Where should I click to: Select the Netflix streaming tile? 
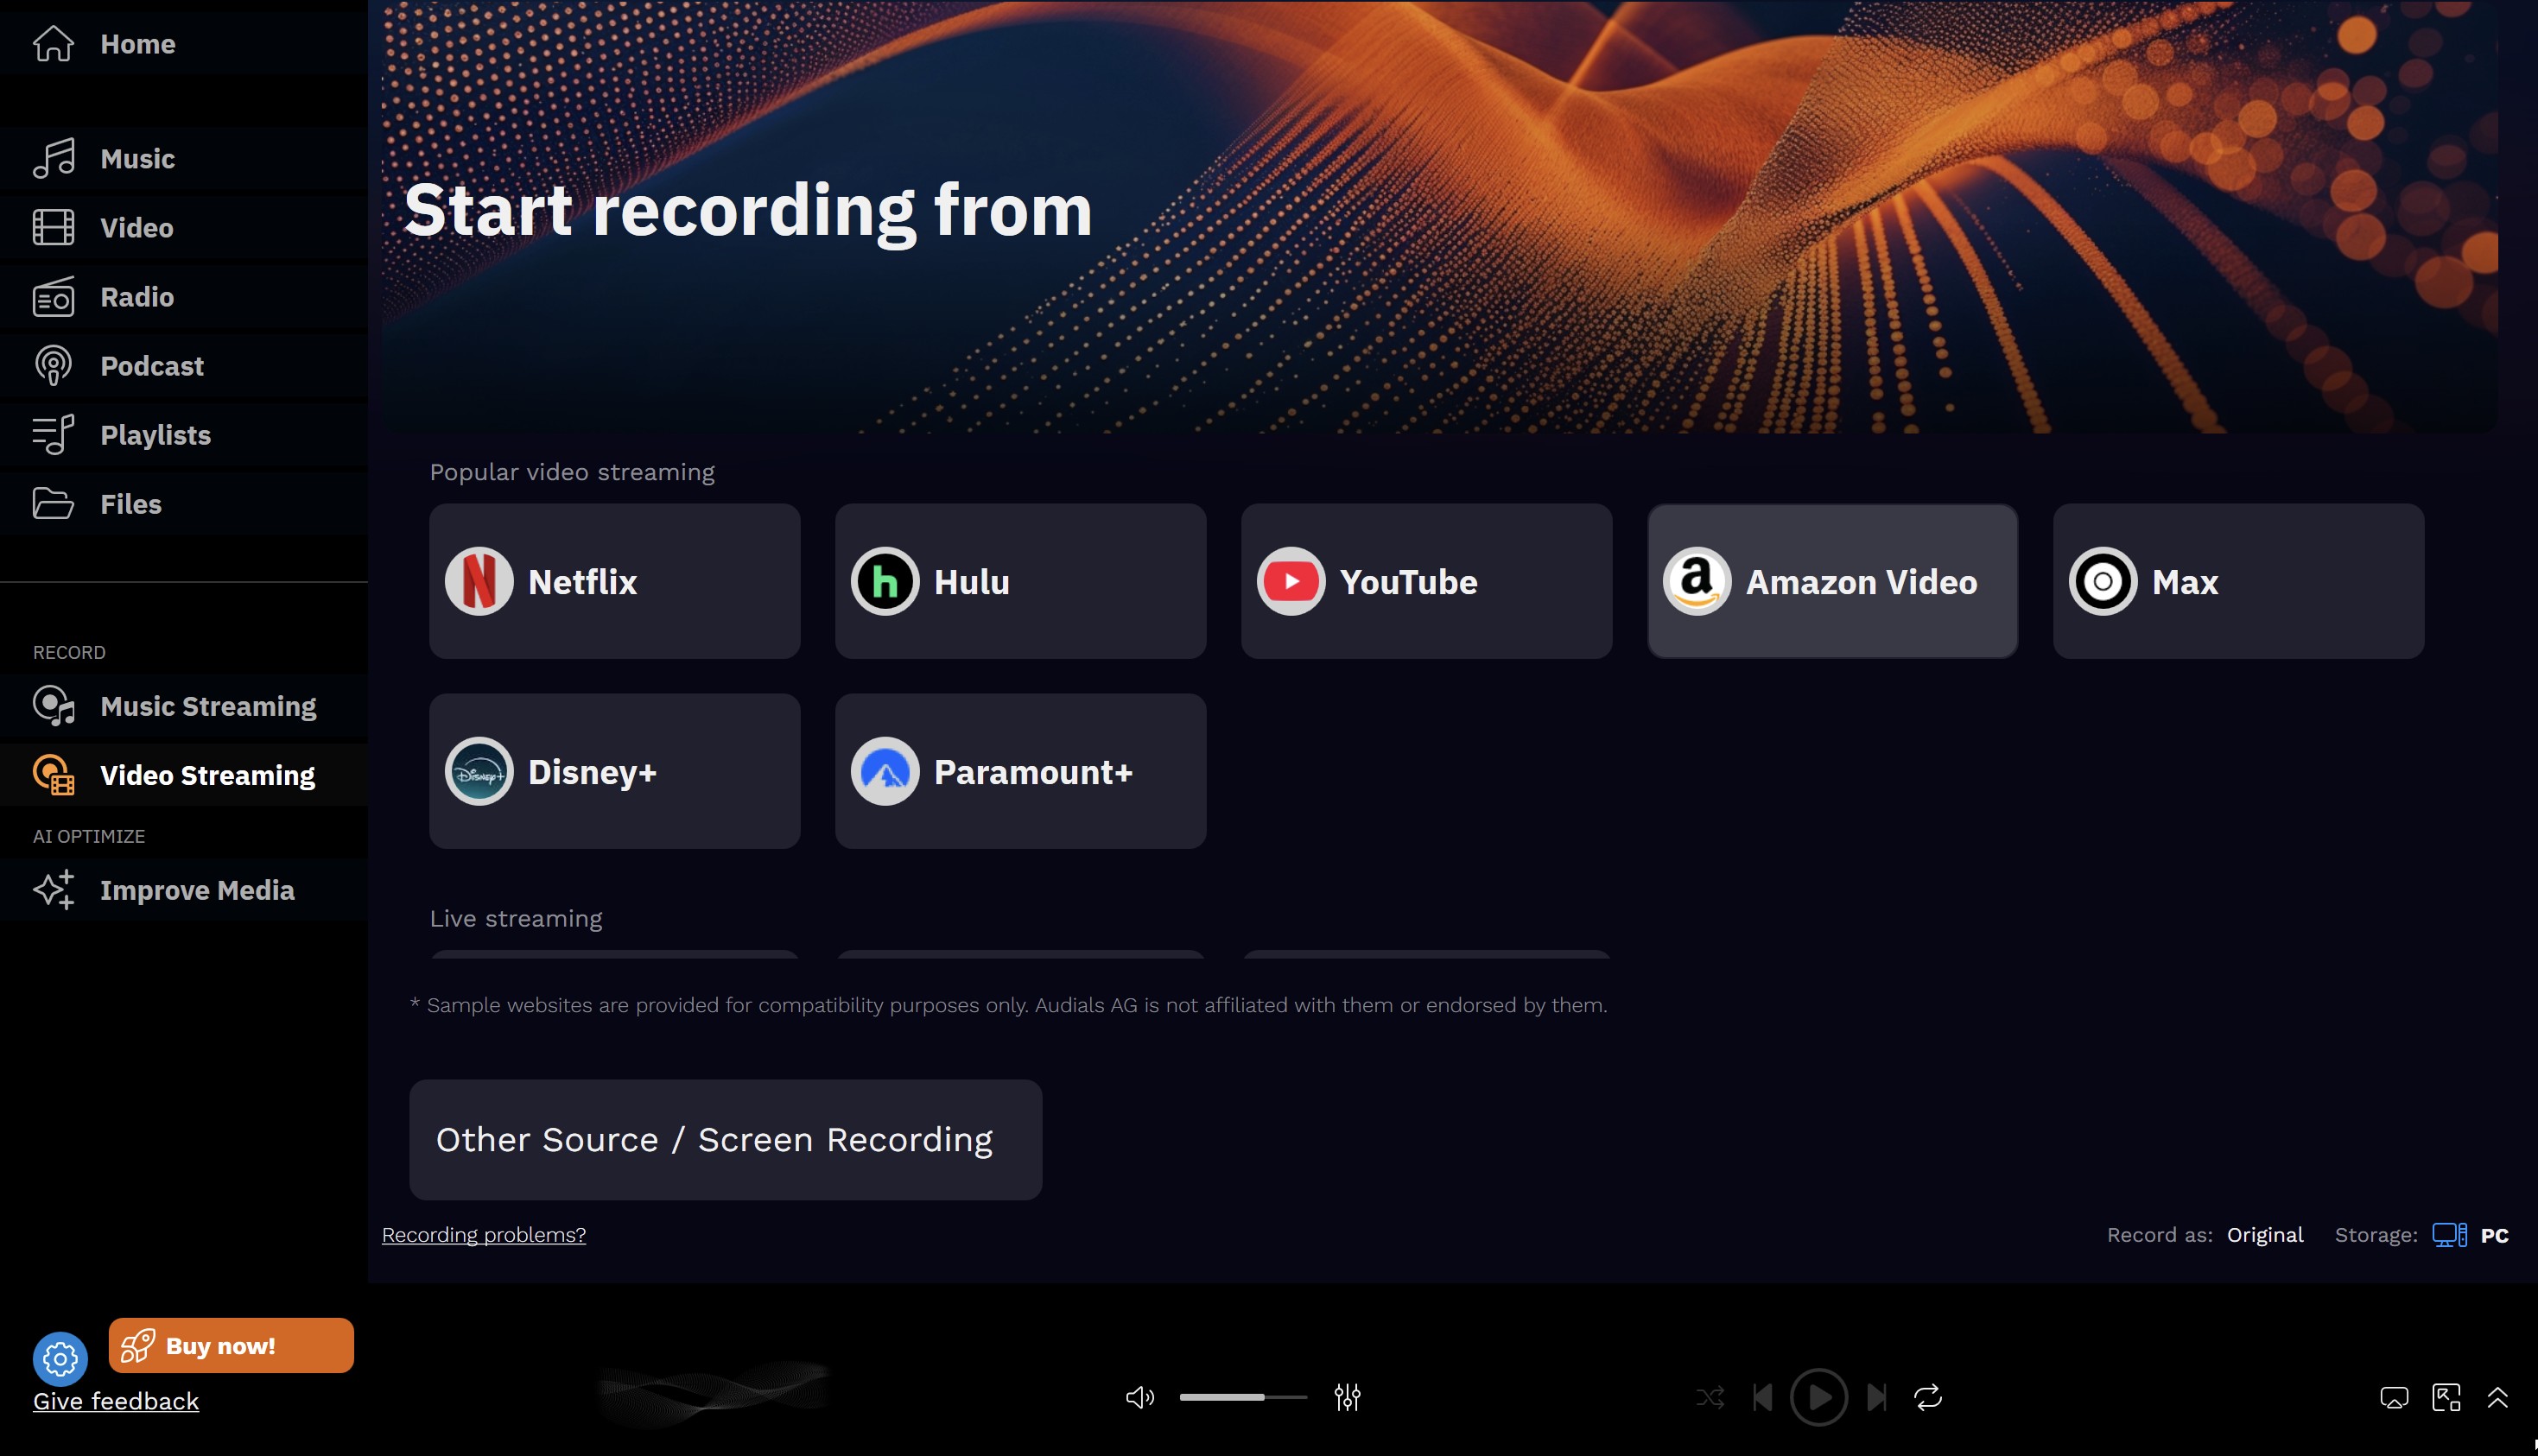614,581
